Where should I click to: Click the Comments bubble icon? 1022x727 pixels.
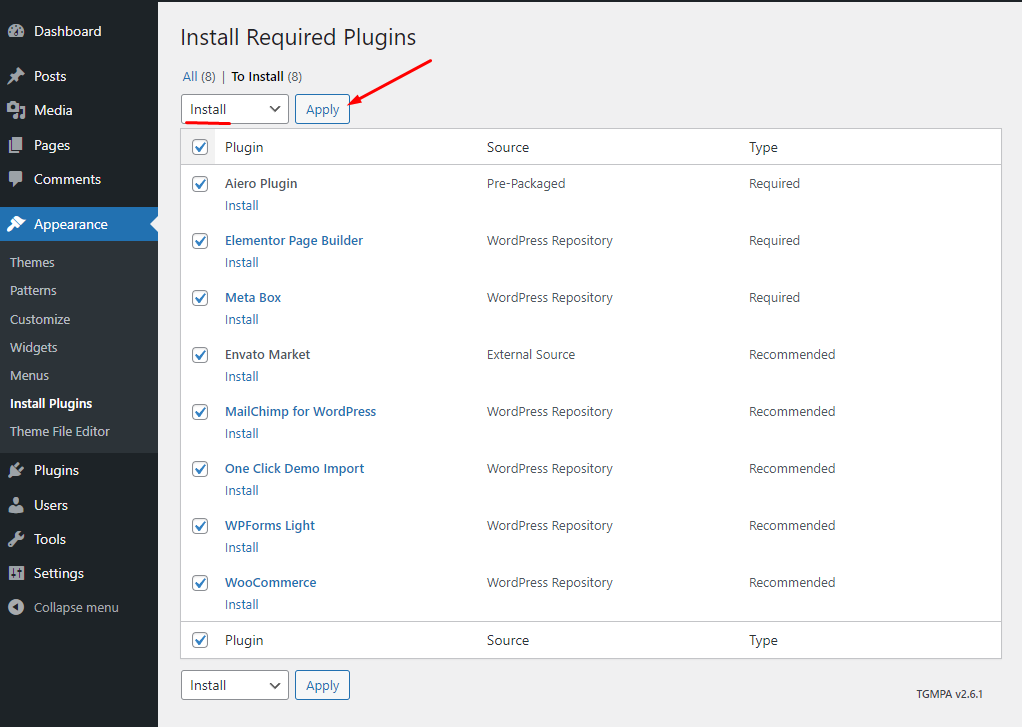(16, 179)
